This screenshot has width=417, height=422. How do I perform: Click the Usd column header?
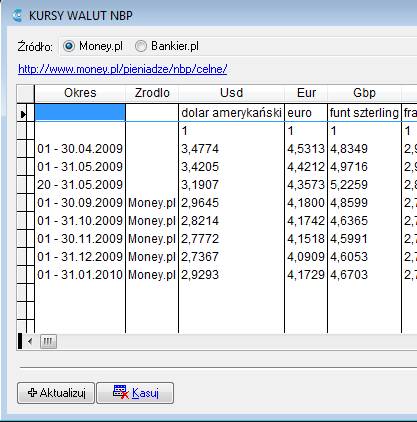click(231, 93)
